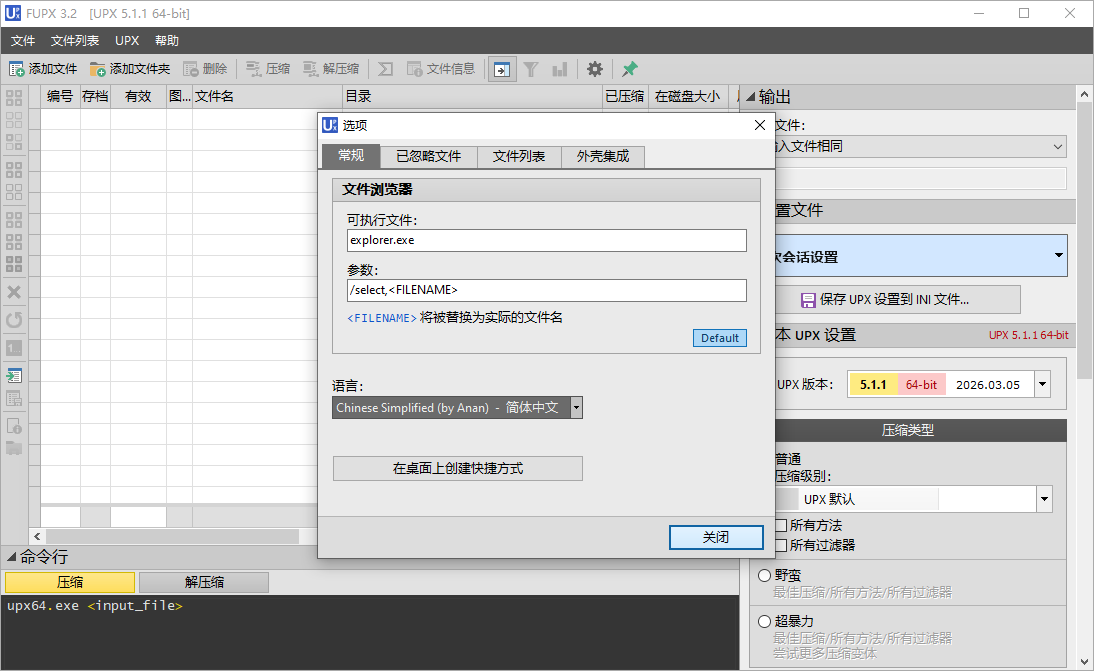Open the UPX 默认 compression level dropdown

pyautogui.click(x=1043, y=499)
